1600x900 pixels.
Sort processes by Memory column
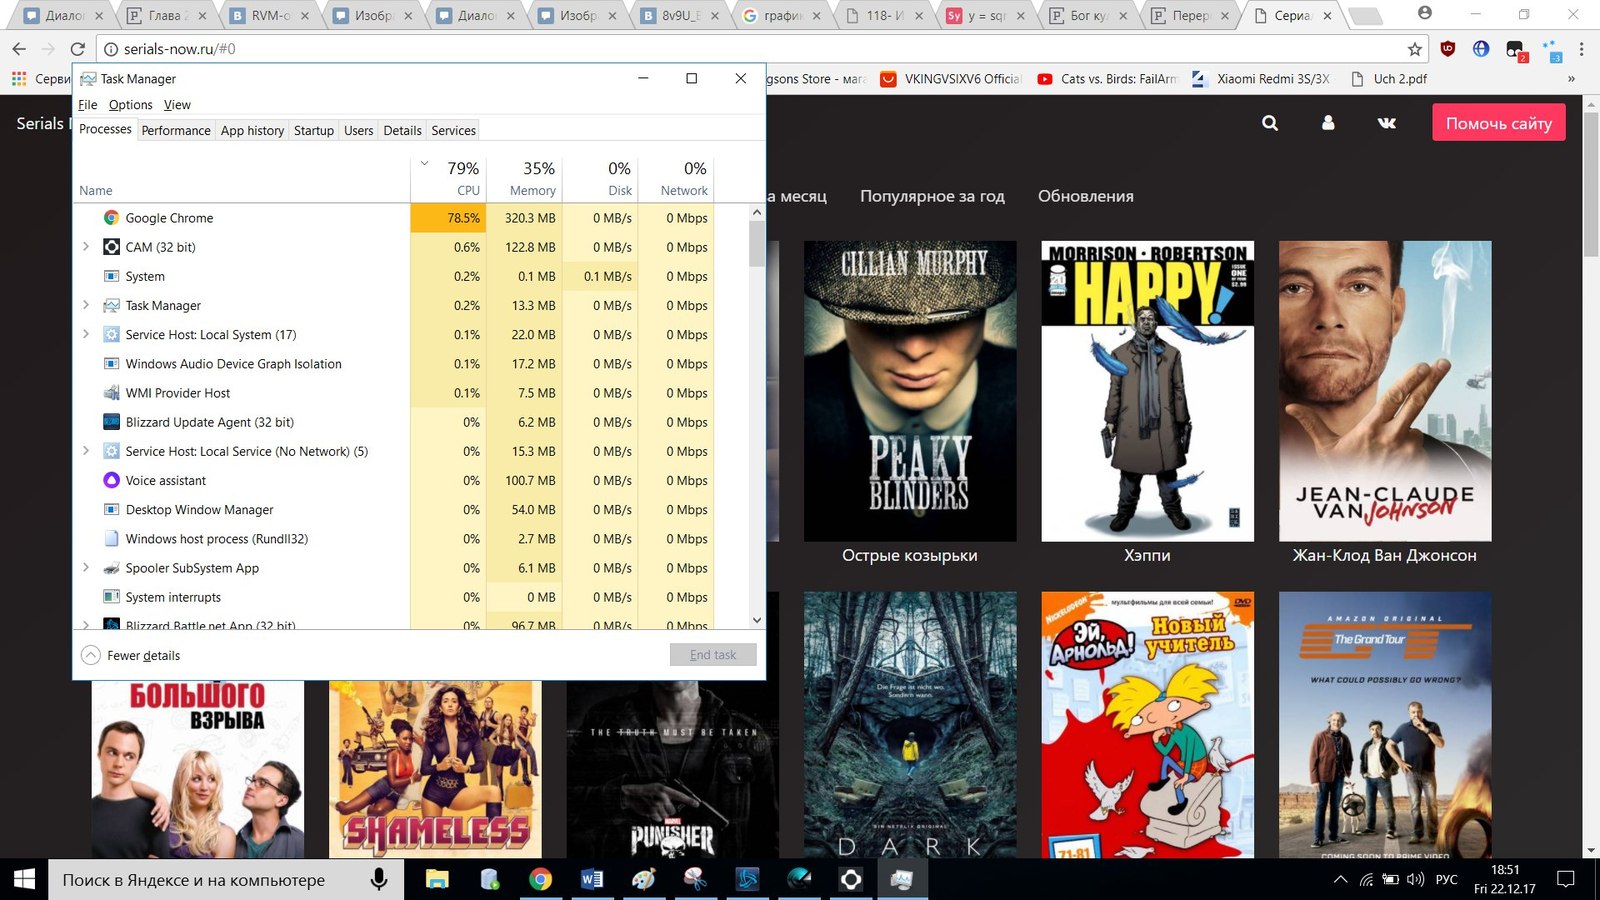pyautogui.click(x=523, y=178)
